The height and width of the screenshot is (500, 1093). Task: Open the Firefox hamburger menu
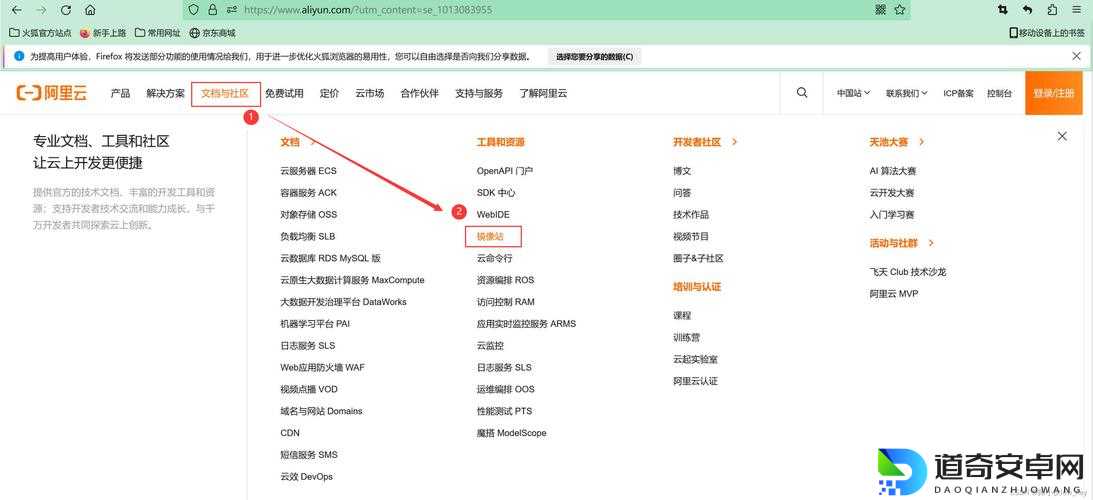click(x=1077, y=10)
